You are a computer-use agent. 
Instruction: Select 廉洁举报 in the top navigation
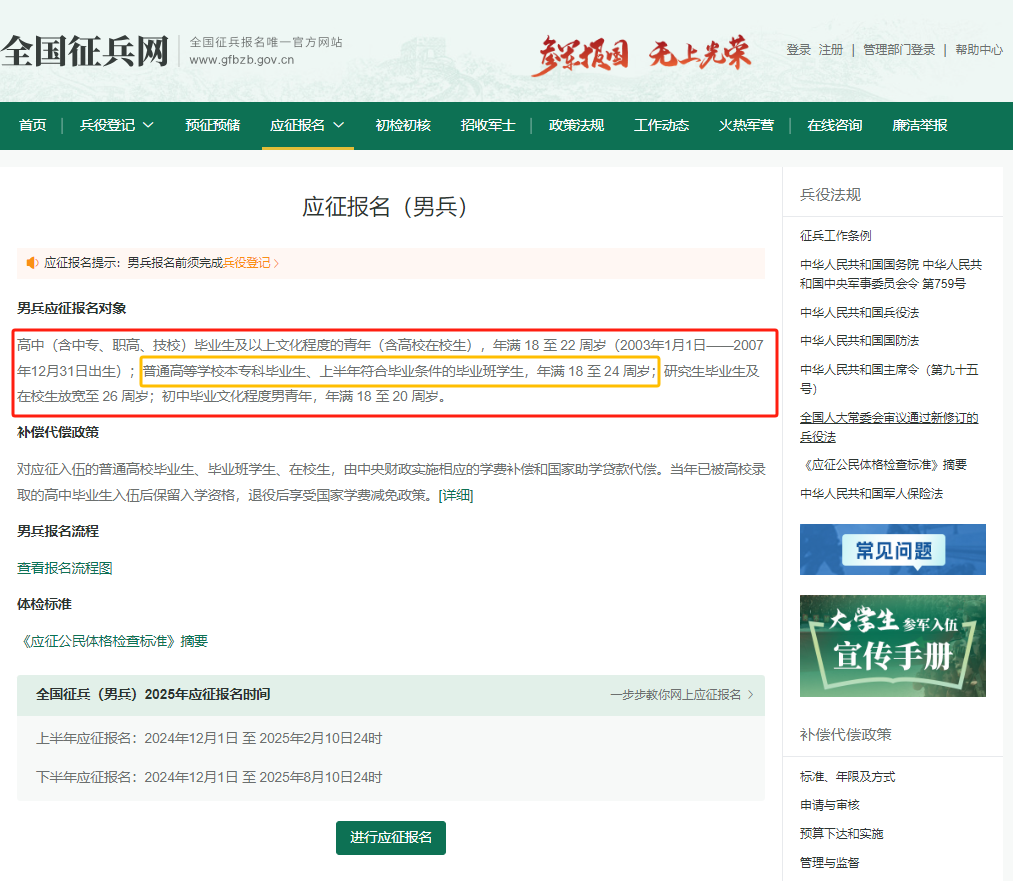[x=918, y=125]
